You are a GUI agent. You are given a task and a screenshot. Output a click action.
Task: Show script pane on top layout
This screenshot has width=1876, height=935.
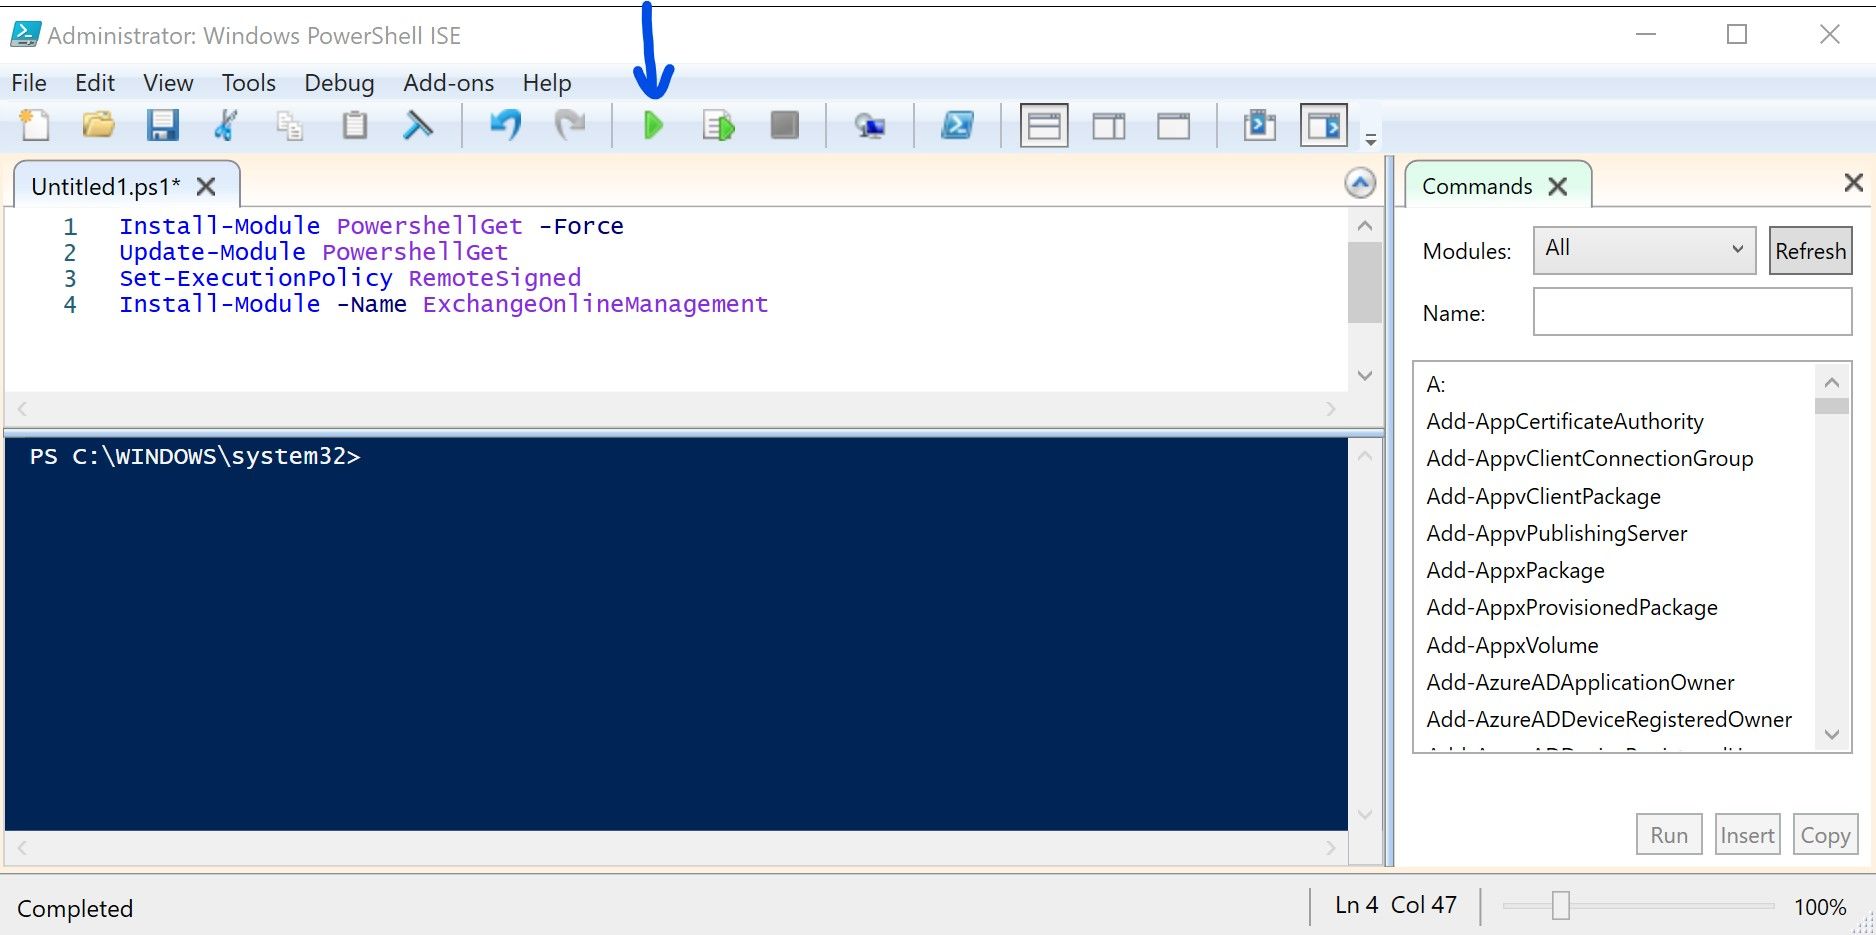(1044, 126)
